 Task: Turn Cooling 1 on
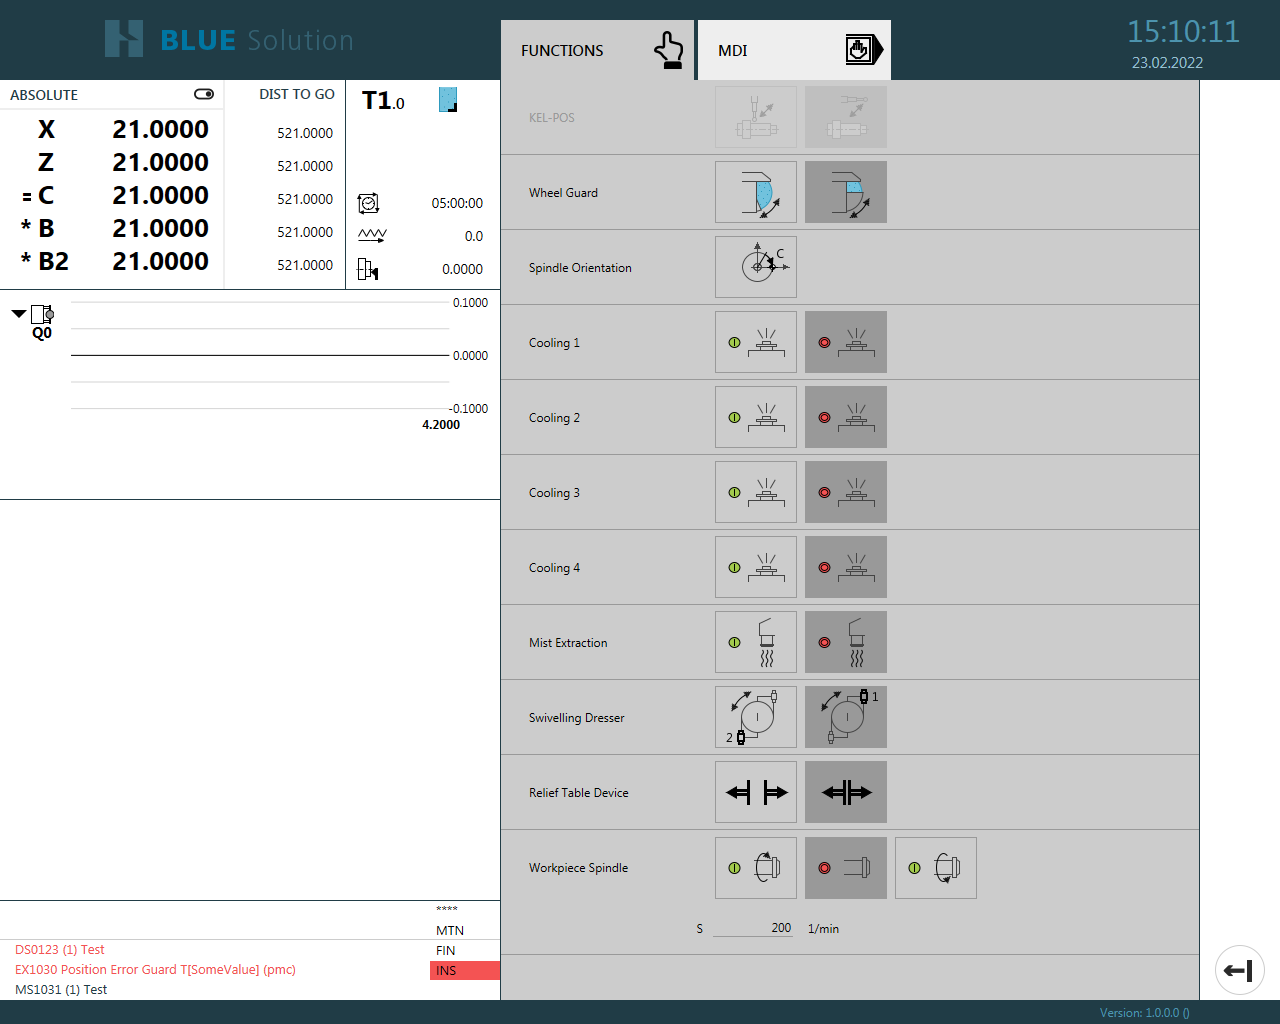coord(756,342)
